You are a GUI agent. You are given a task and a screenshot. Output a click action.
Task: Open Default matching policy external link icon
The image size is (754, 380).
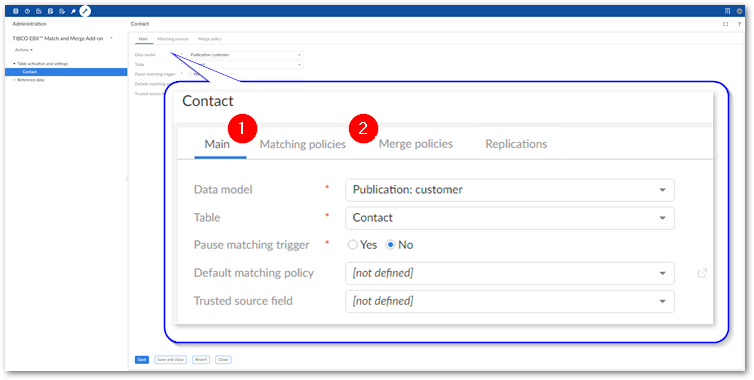coord(702,273)
